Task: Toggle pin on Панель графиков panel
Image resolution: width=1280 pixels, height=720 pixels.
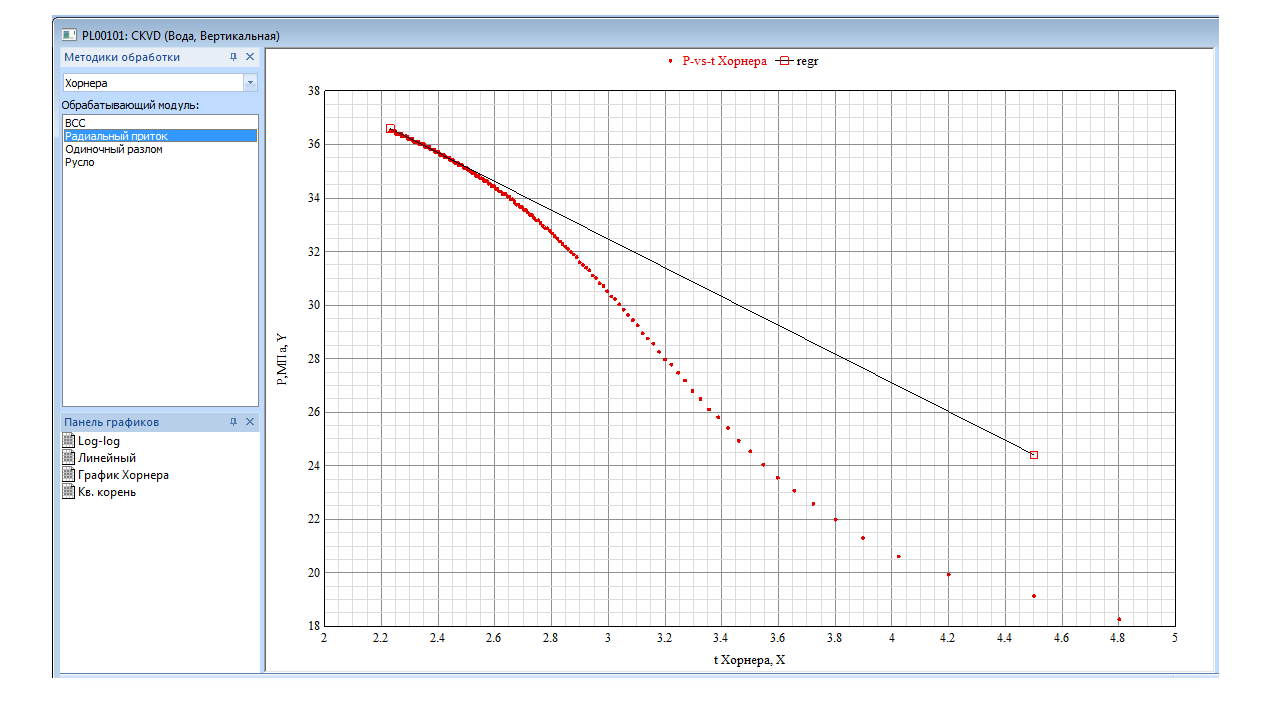Action: pyautogui.click(x=234, y=422)
